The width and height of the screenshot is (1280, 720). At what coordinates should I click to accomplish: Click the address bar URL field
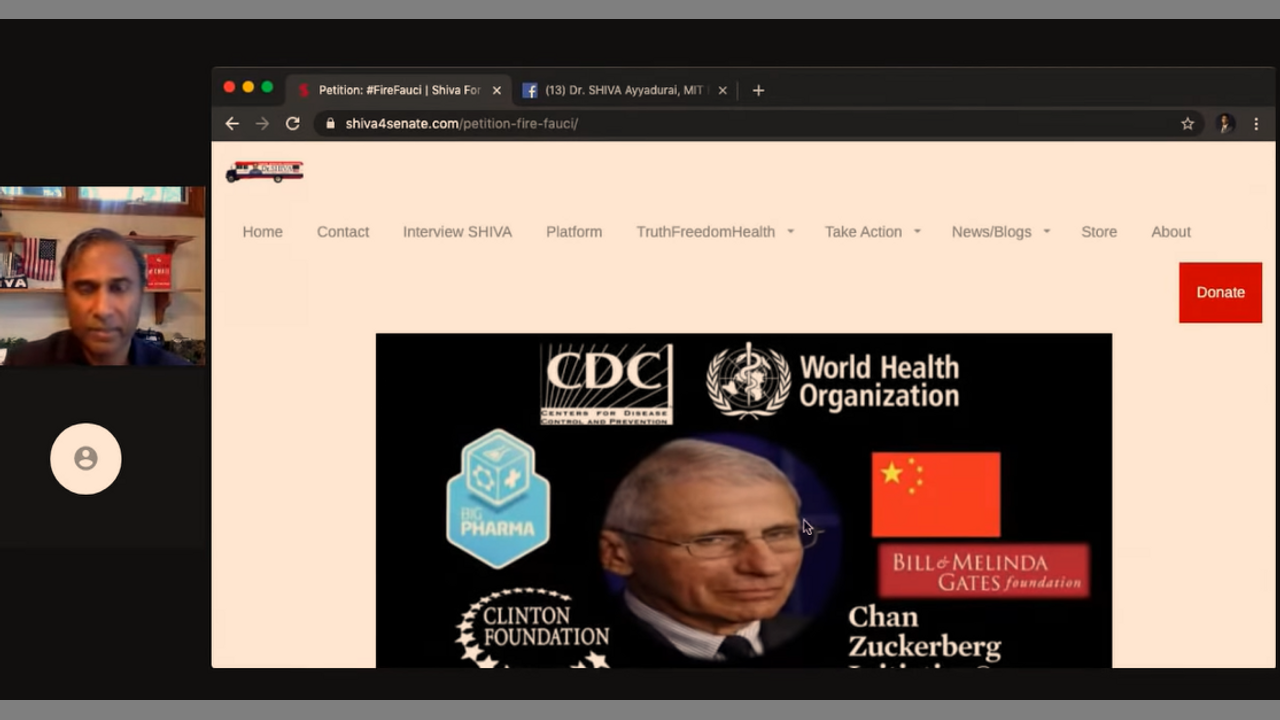click(700, 123)
